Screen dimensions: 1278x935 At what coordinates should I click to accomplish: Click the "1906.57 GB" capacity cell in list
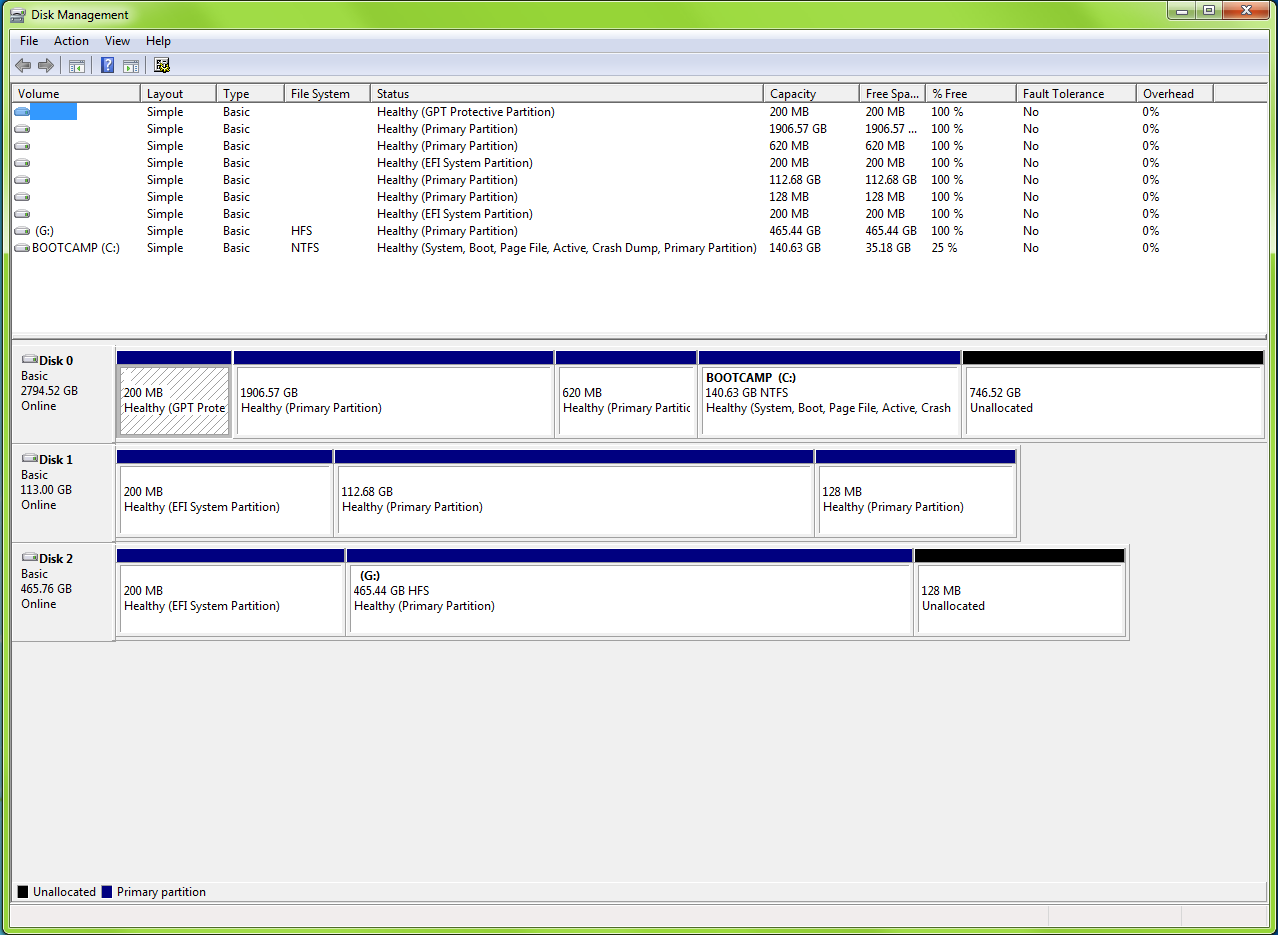(x=798, y=129)
